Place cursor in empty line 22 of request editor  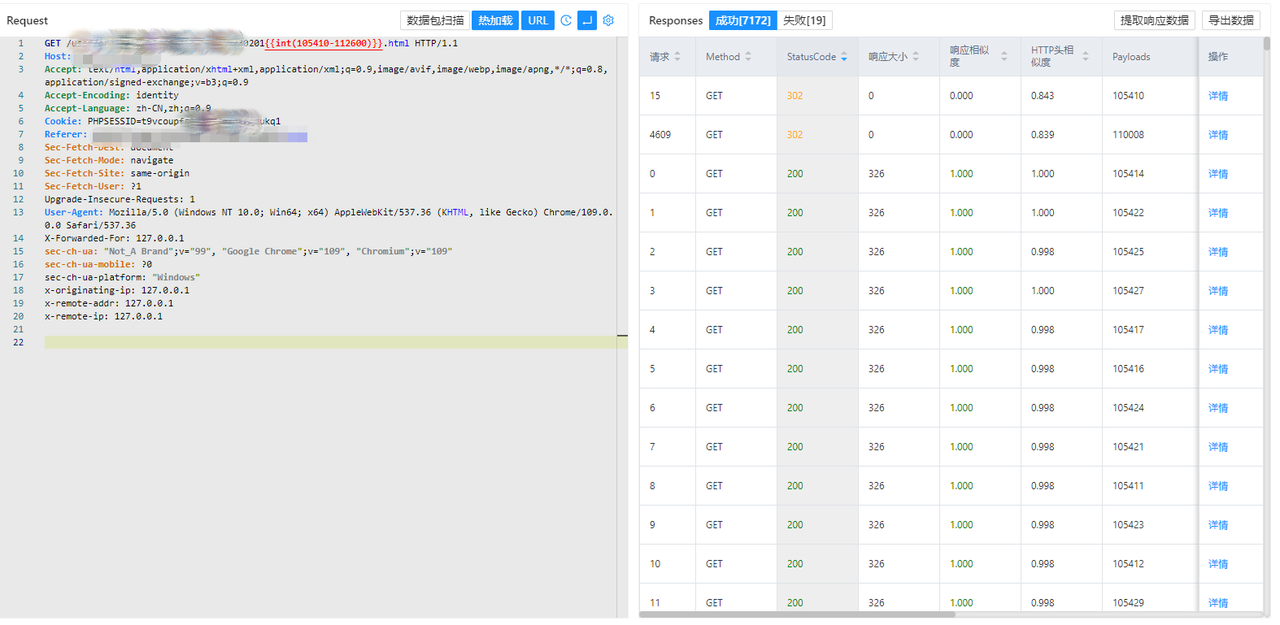pyautogui.click(x=330, y=342)
